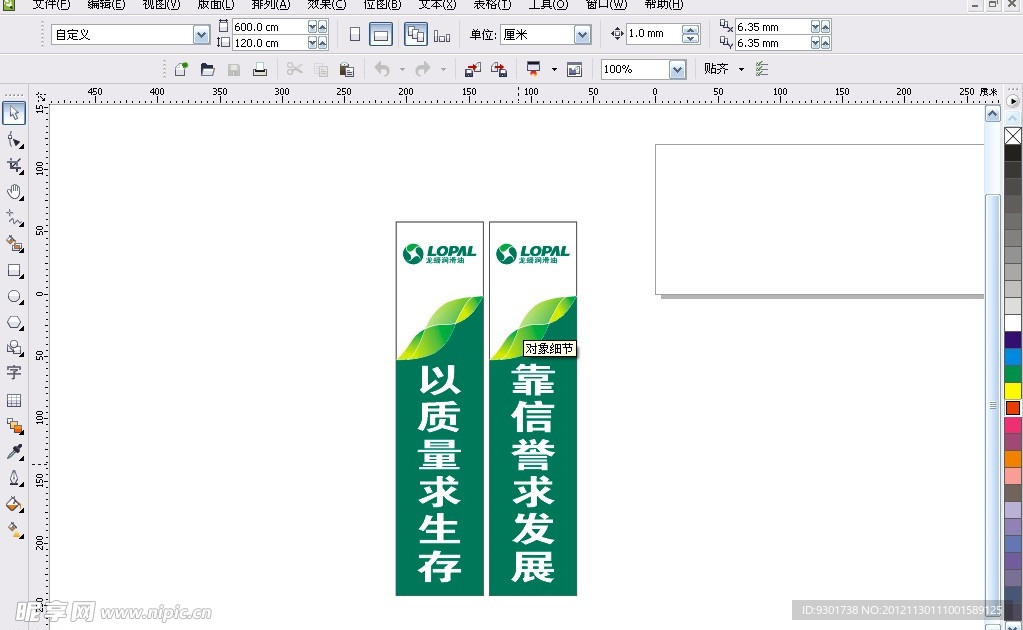Viewport: 1023px width, 630px height.
Task: Open the Redo history dropdown arrow
Action: tap(443, 69)
